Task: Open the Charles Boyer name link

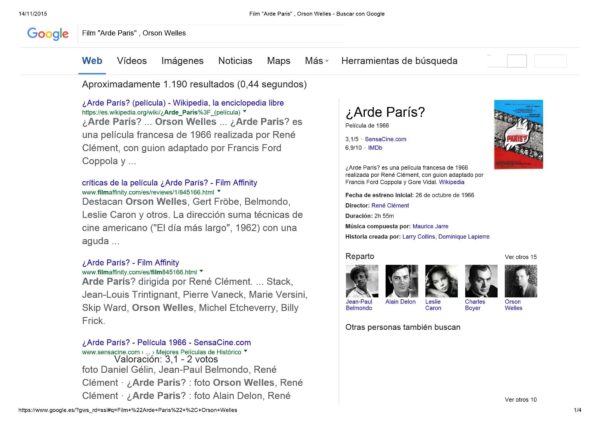Action: 475,305
